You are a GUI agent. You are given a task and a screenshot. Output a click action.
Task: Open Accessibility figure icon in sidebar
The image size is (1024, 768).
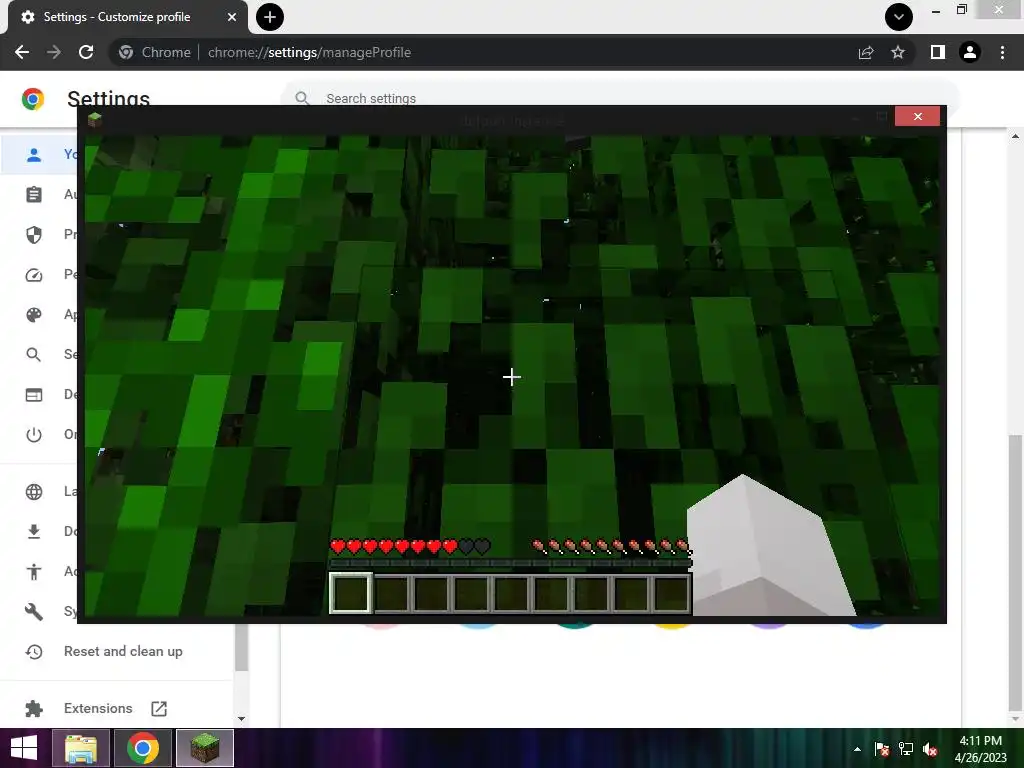(34, 571)
